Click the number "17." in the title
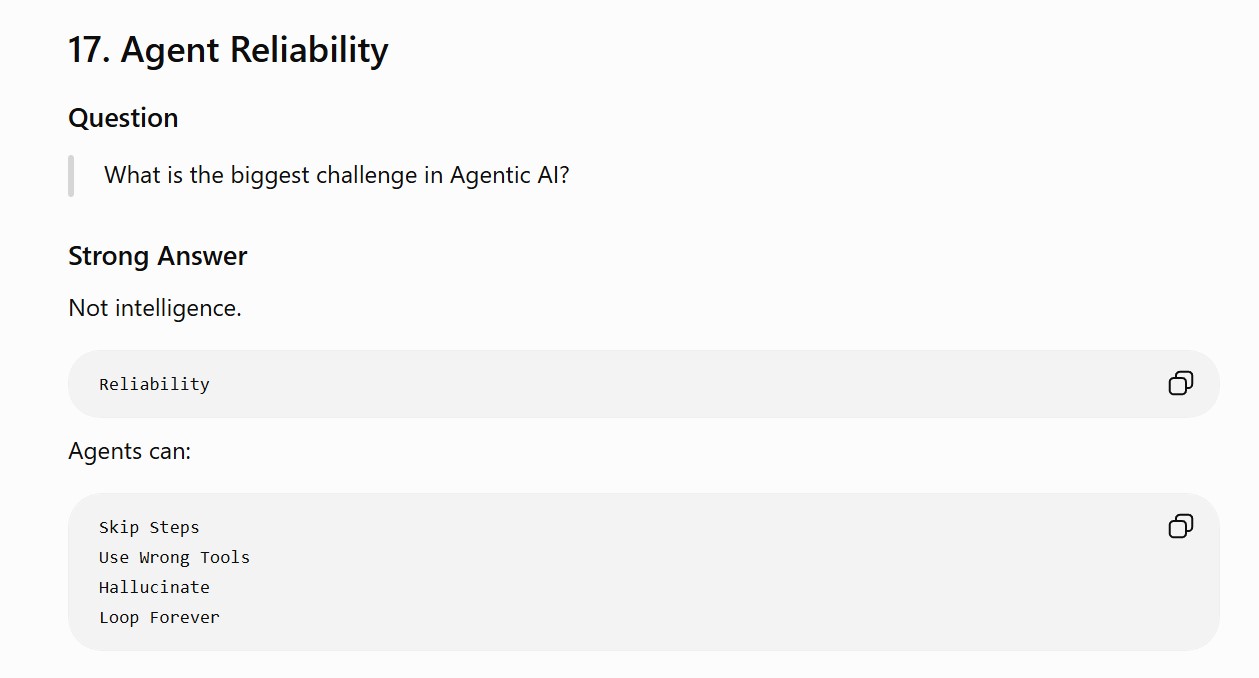Viewport: 1259px width, 678px height. coord(89,50)
